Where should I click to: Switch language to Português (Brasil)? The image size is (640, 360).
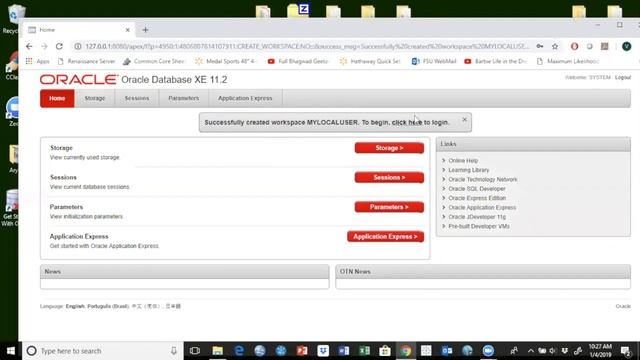tap(108, 306)
